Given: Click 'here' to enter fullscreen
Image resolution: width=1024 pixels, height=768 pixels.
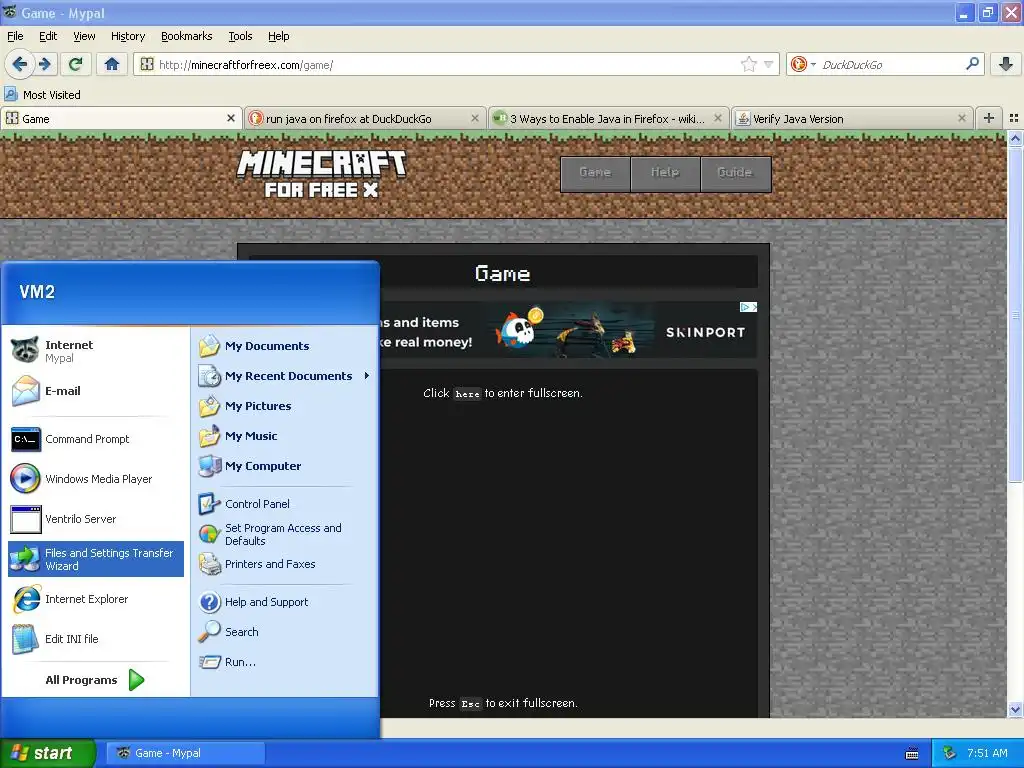Looking at the screenshot, I should 467,394.
